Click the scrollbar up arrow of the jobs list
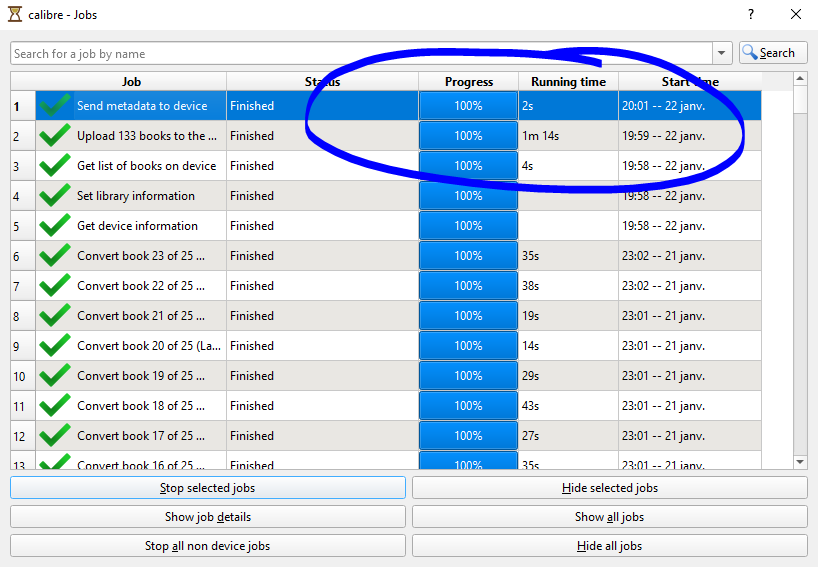This screenshot has width=818, height=567. coord(800,79)
